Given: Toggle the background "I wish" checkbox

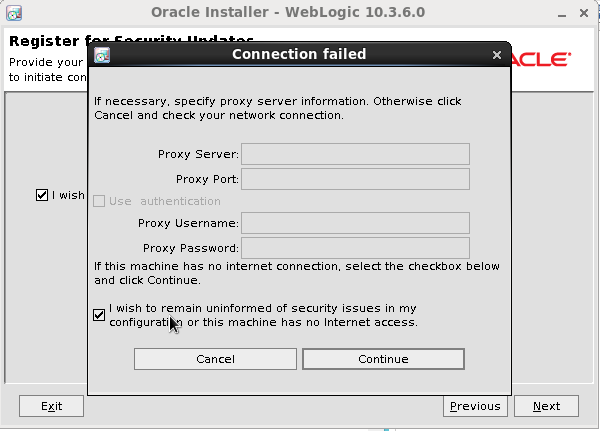Looking at the screenshot, I should coord(42,195).
